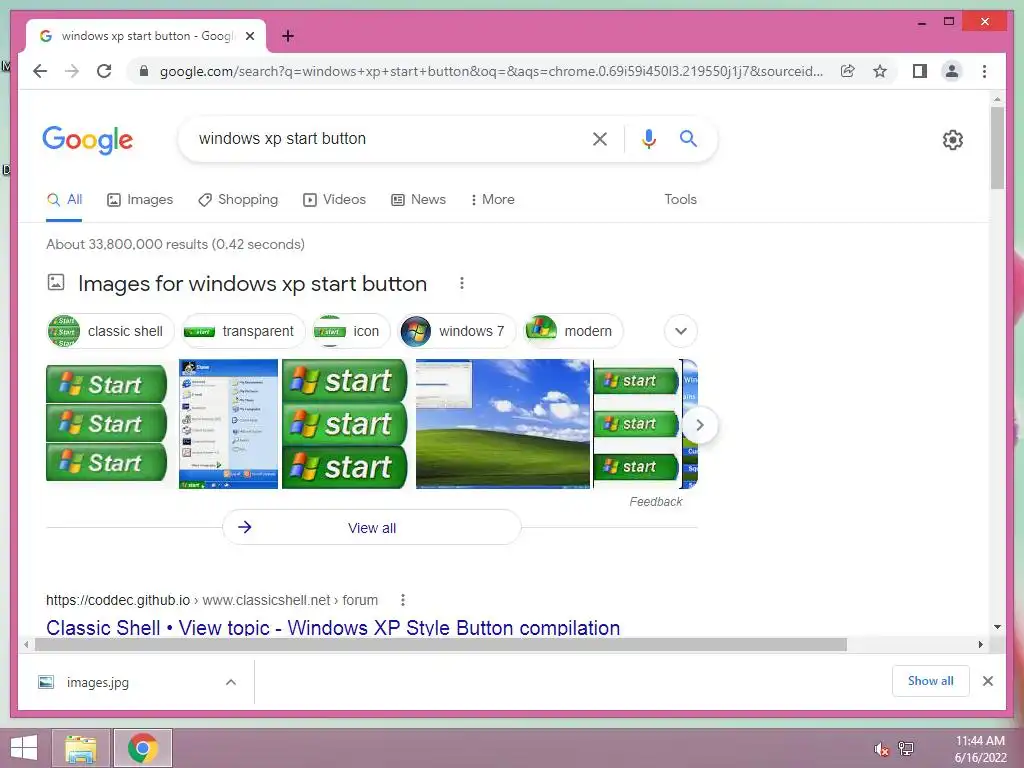
Task: Open a new tab with plus button
Action: click(288, 36)
